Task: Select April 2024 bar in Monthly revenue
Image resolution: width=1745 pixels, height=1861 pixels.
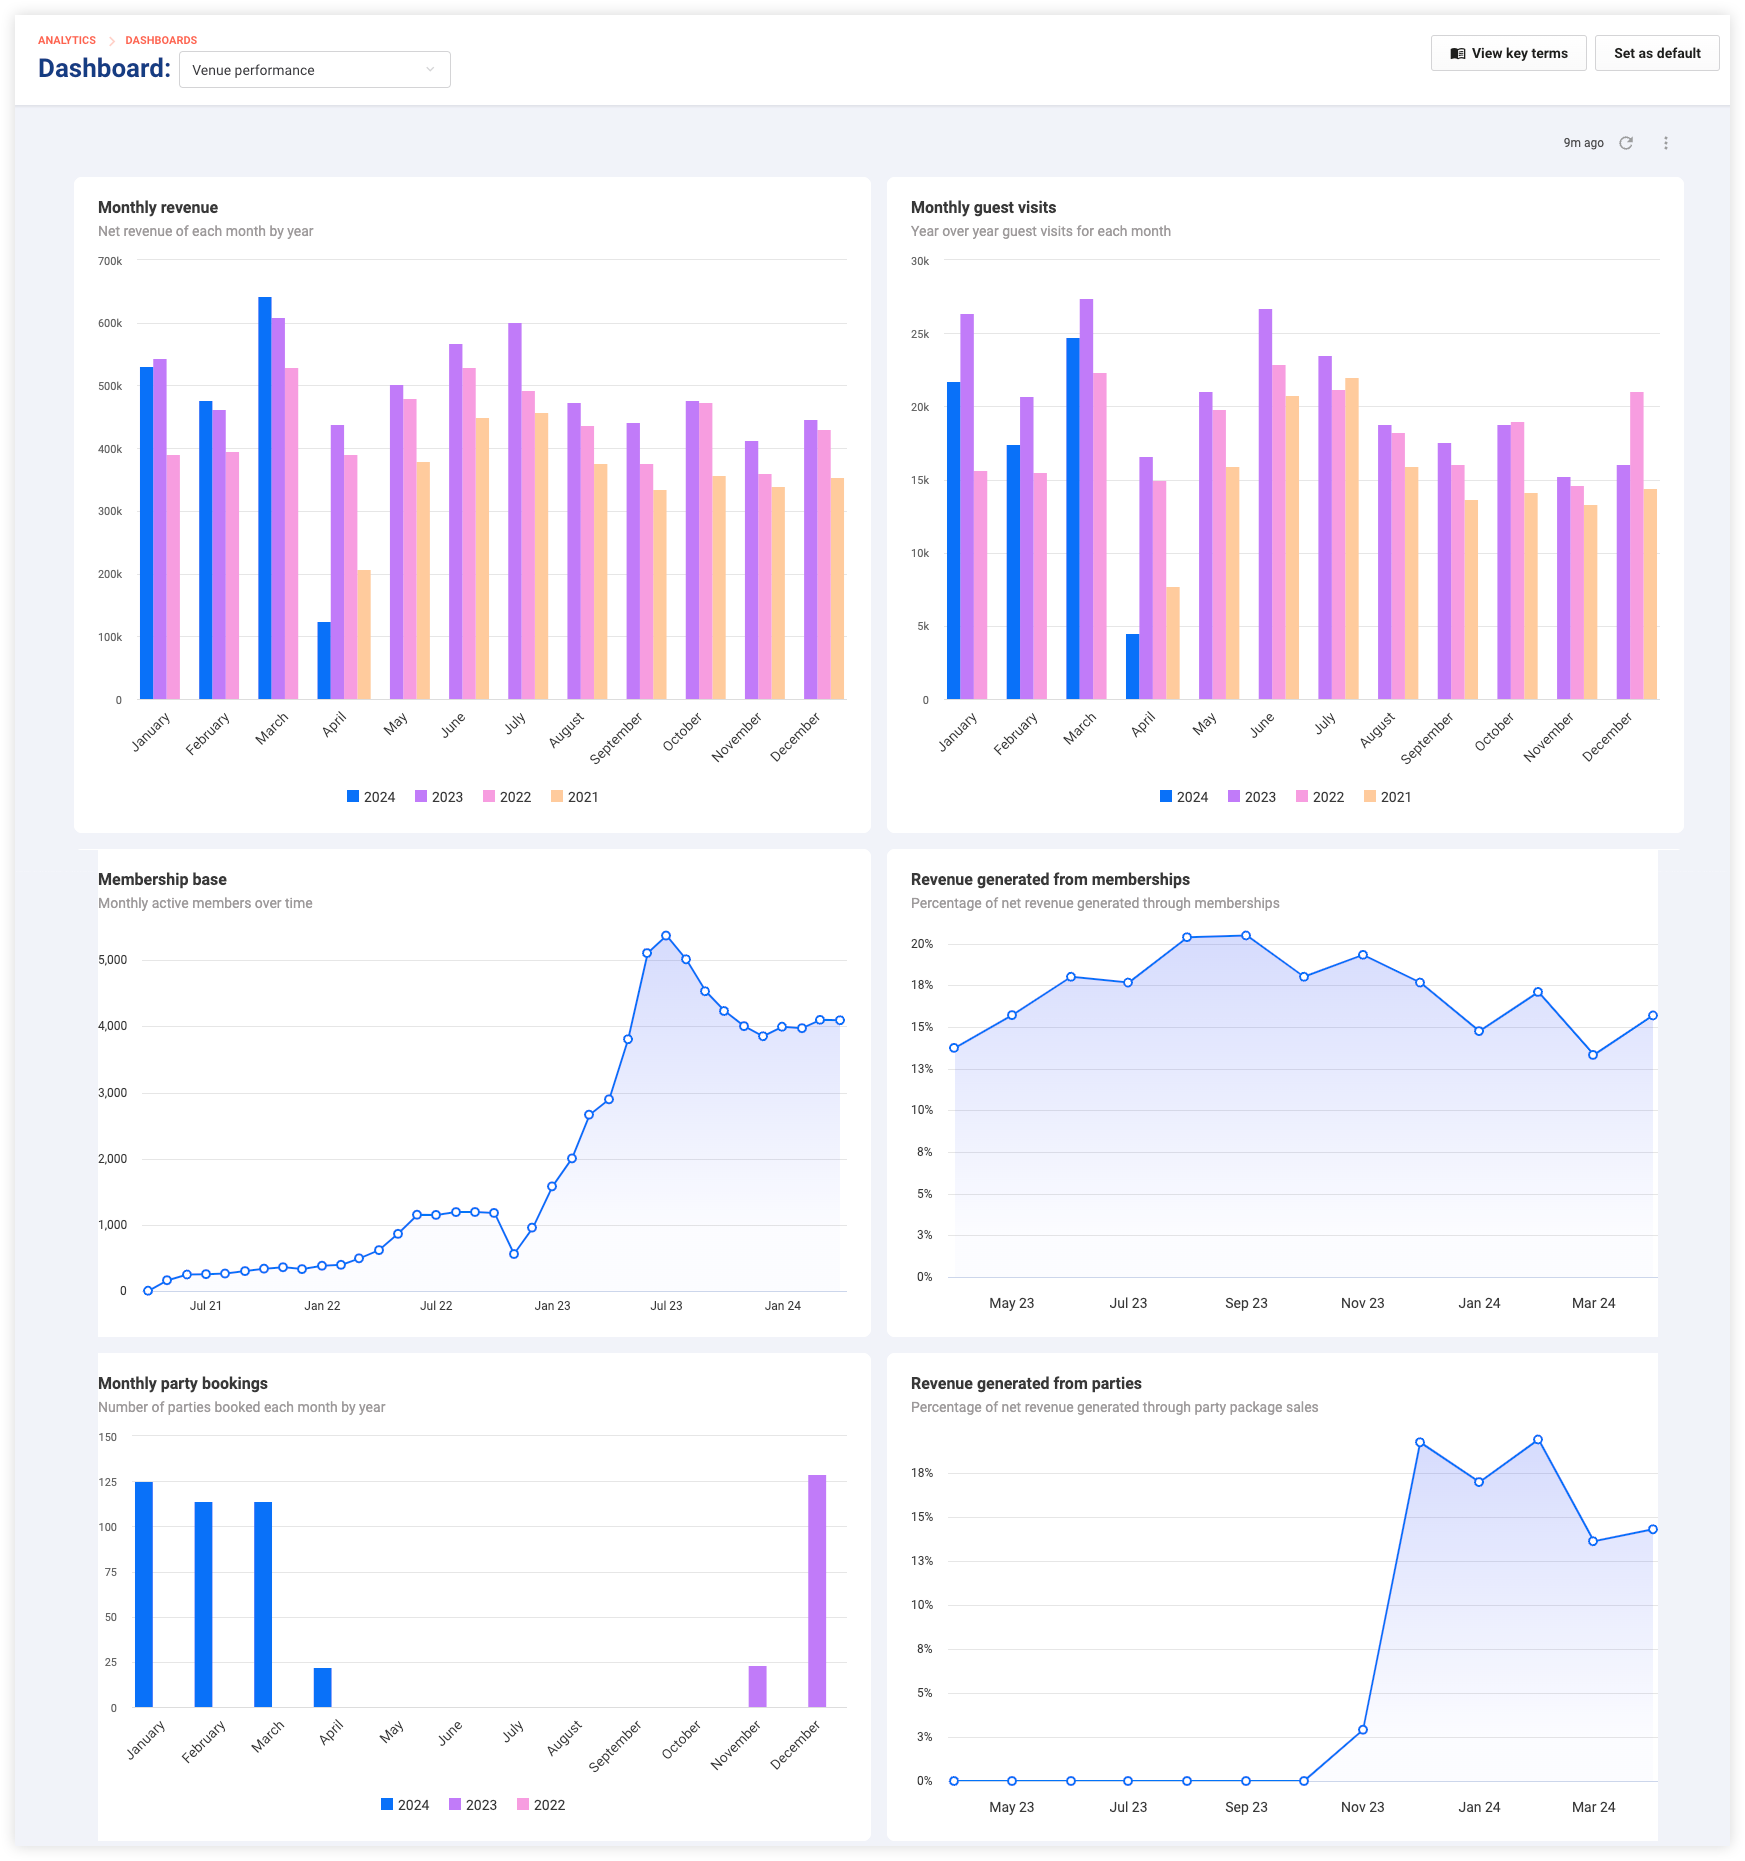Action: [x=324, y=661]
